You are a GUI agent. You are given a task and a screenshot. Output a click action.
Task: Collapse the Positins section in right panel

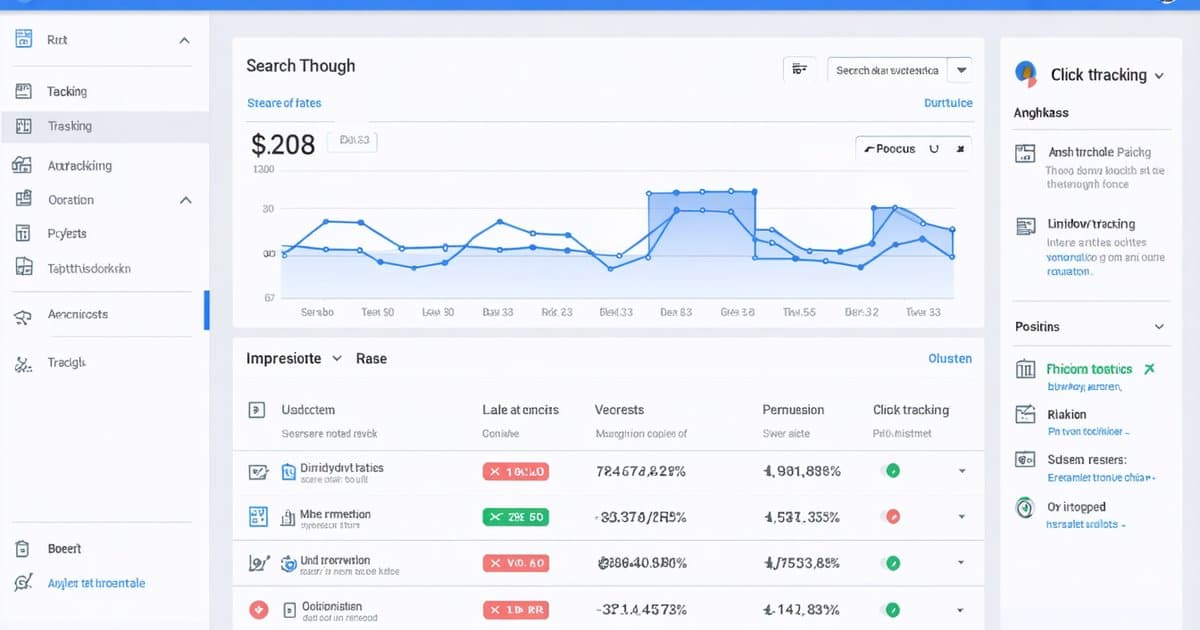(x=1159, y=326)
